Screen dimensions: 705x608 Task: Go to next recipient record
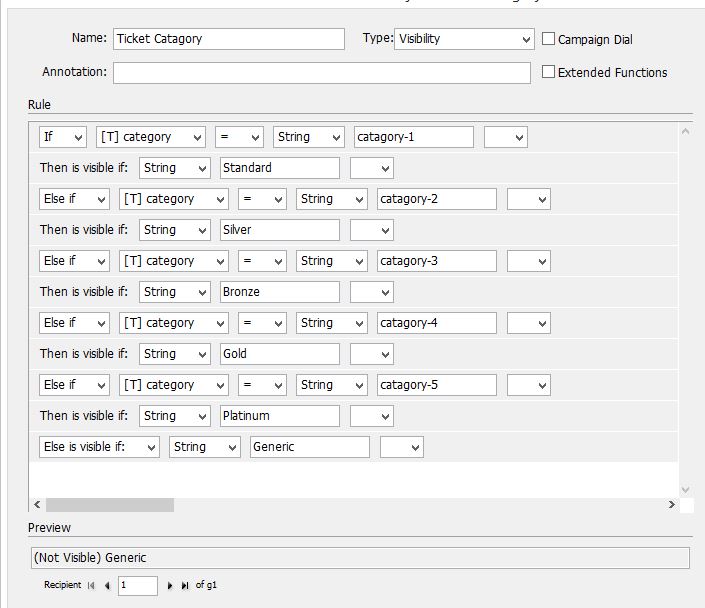click(170, 586)
